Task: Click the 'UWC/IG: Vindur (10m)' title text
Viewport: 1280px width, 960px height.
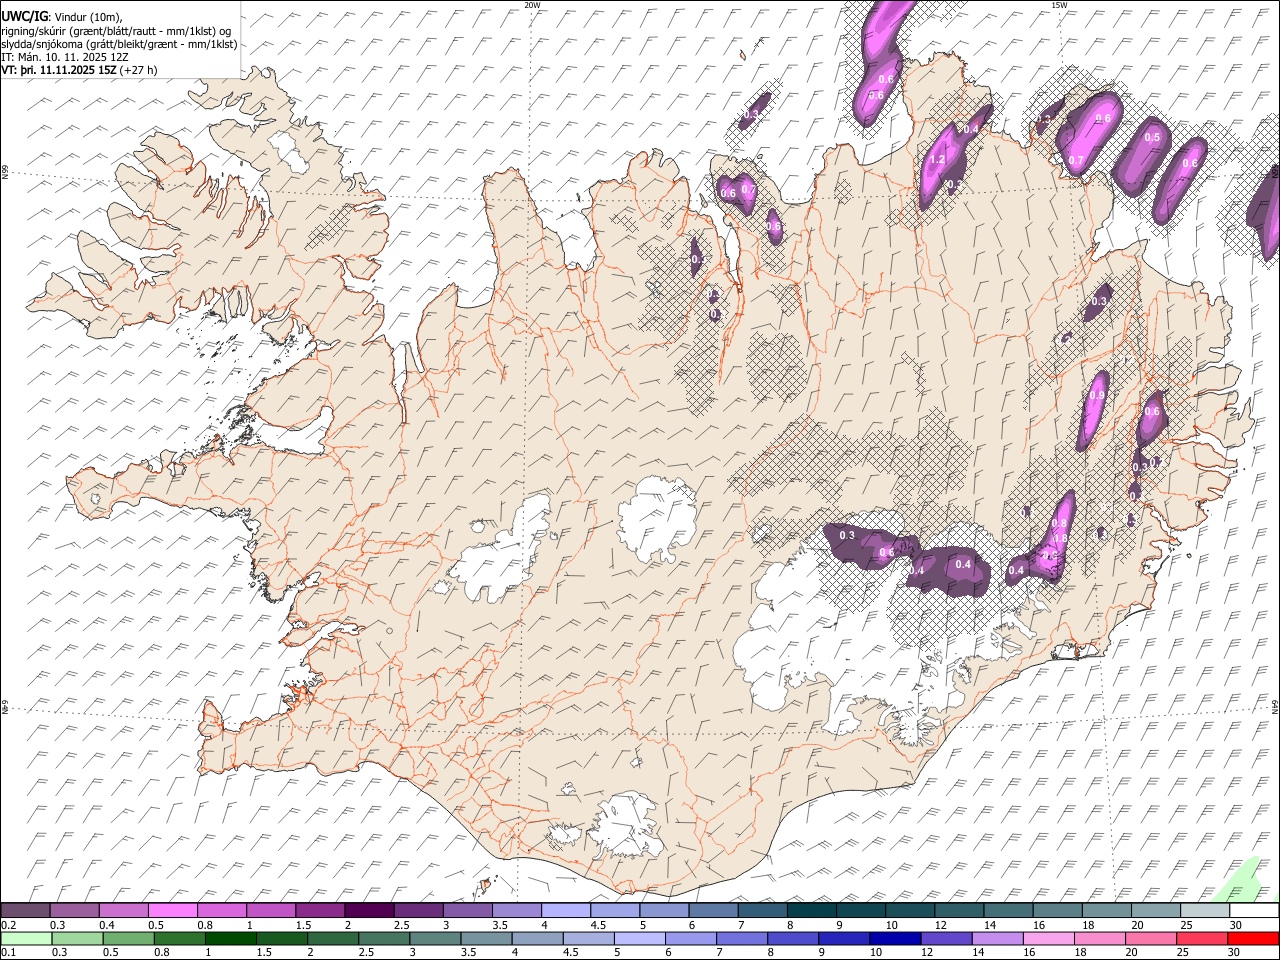Action: (62, 17)
